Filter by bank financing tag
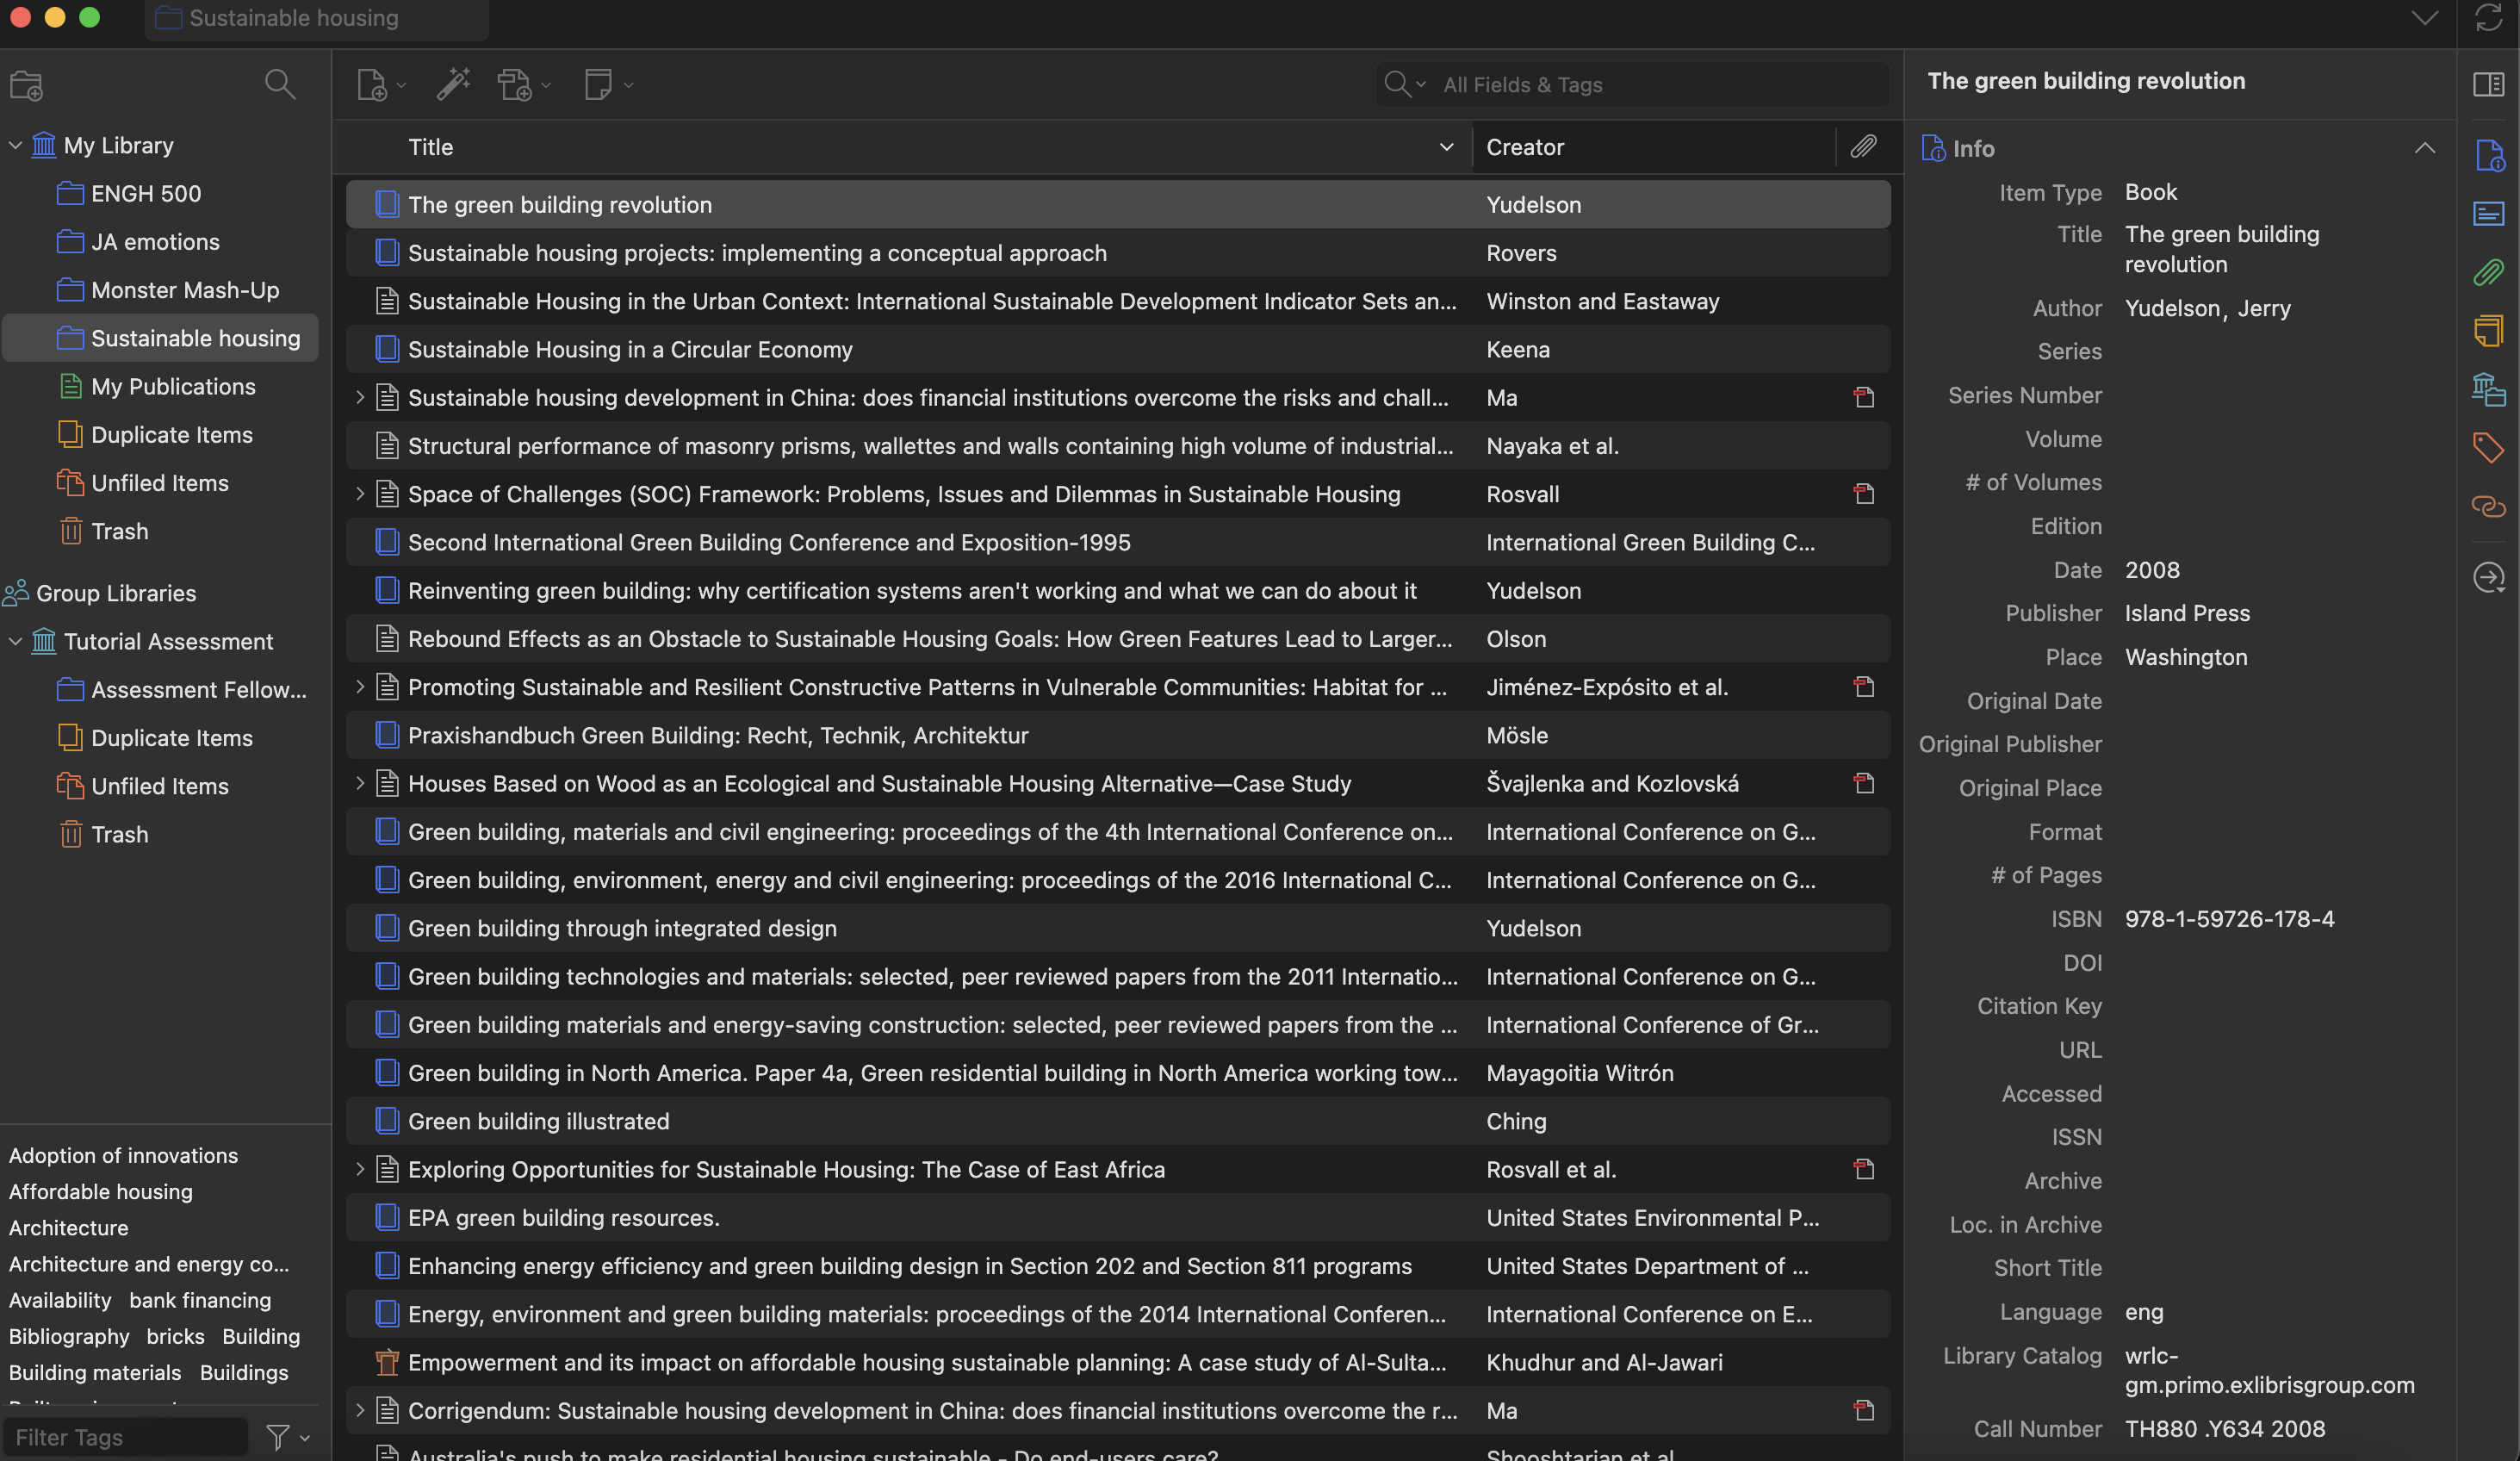The image size is (2520, 1461). click(200, 1300)
